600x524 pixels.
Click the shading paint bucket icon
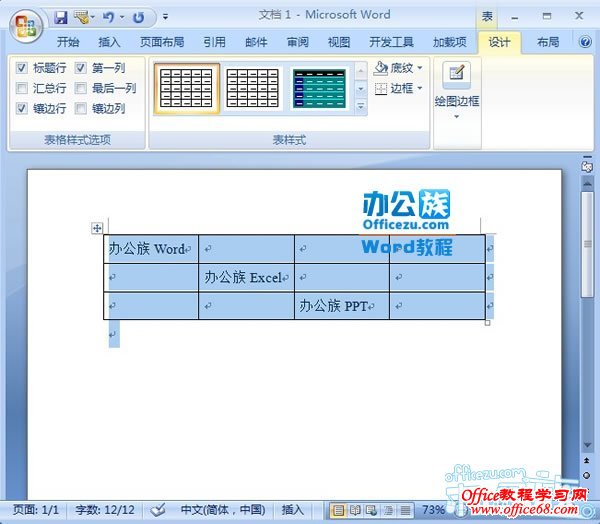[x=381, y=68]
